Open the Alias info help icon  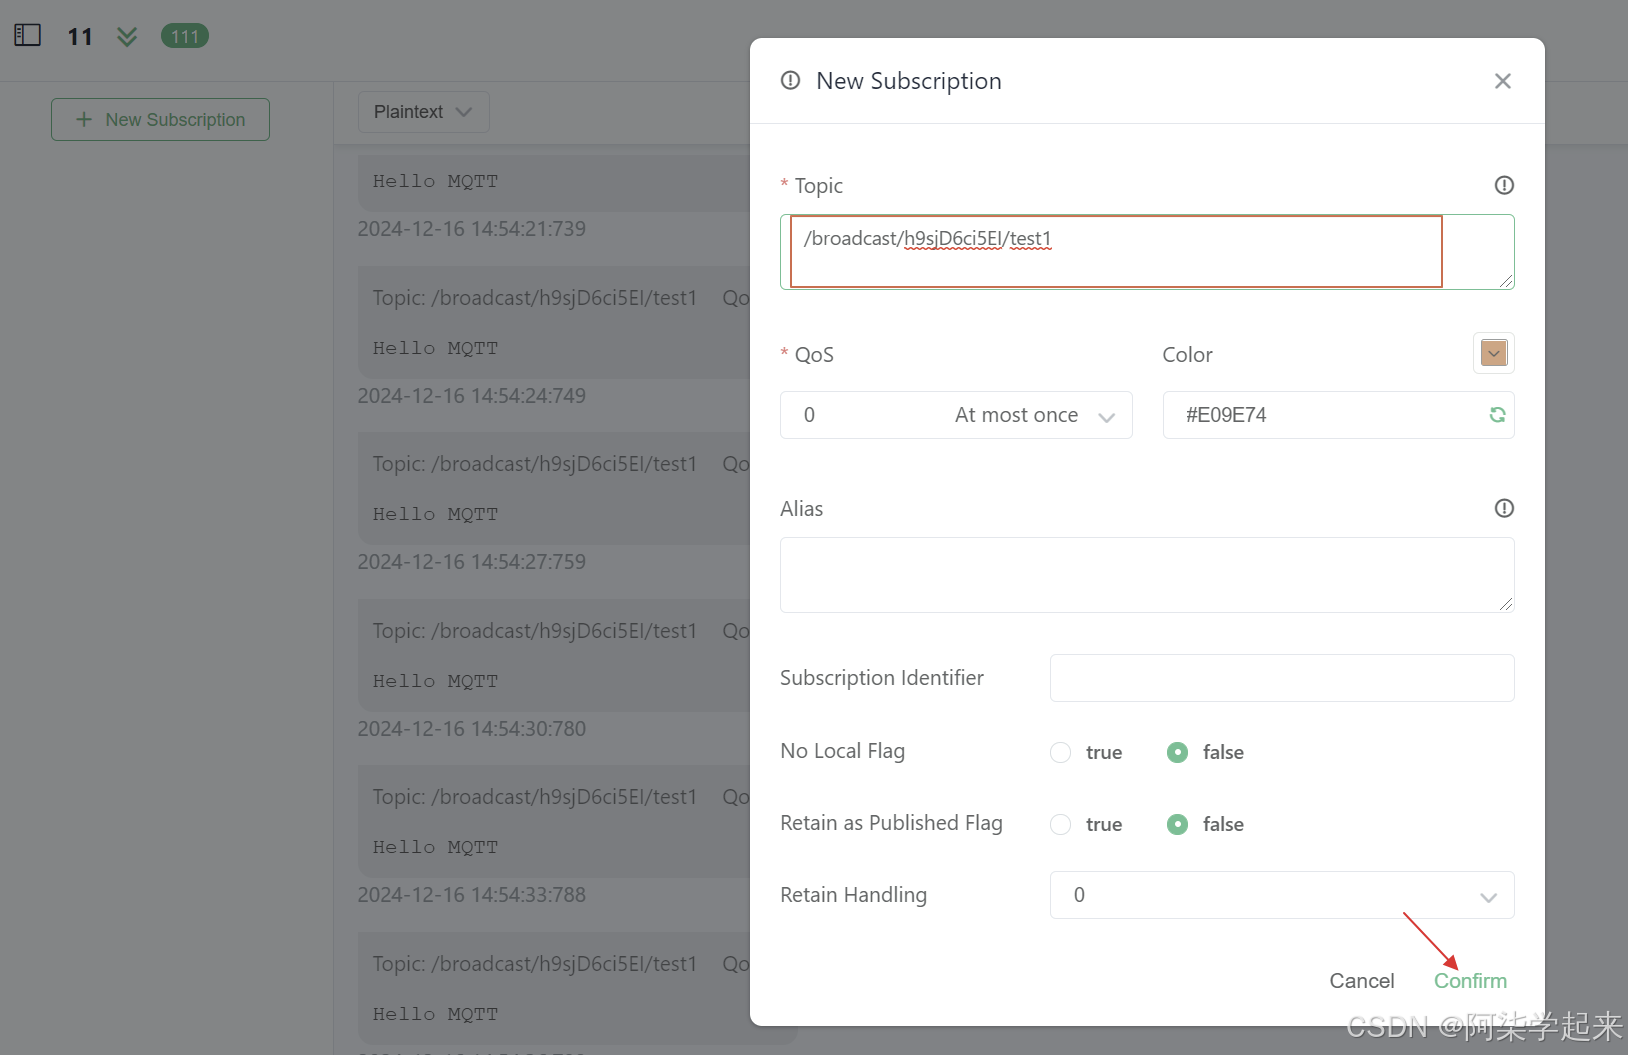pyautogui.click(x=1504, y=508)
